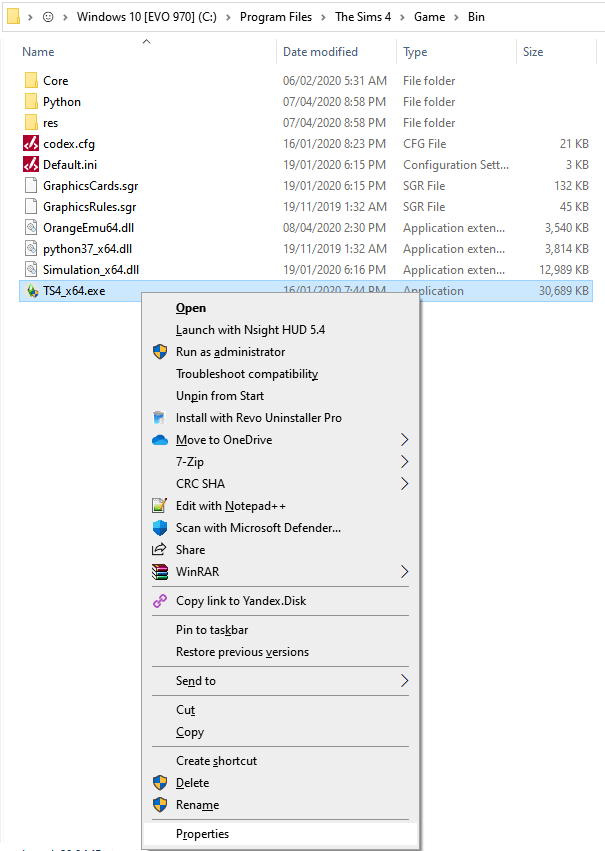Click the WinRAR books icon
Screen dimensions: 605x851
[160, 572]
